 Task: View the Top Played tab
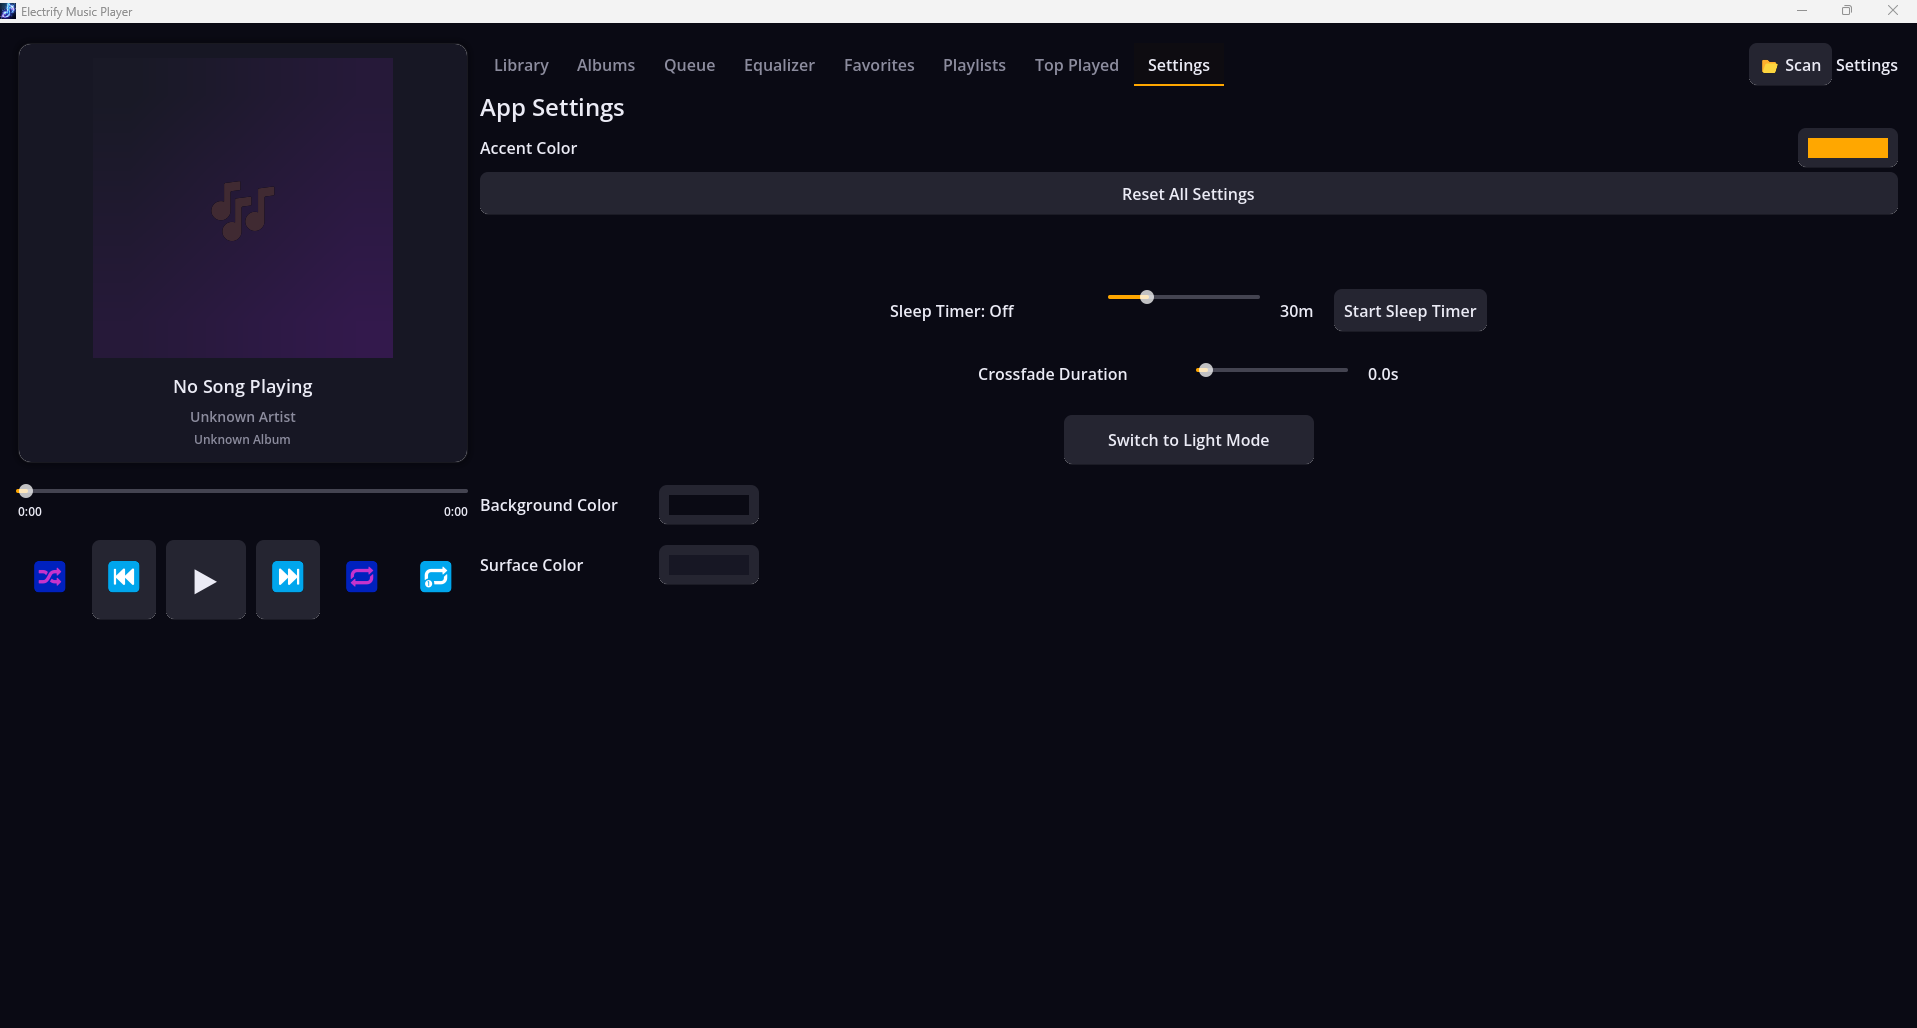[1077, 65]
